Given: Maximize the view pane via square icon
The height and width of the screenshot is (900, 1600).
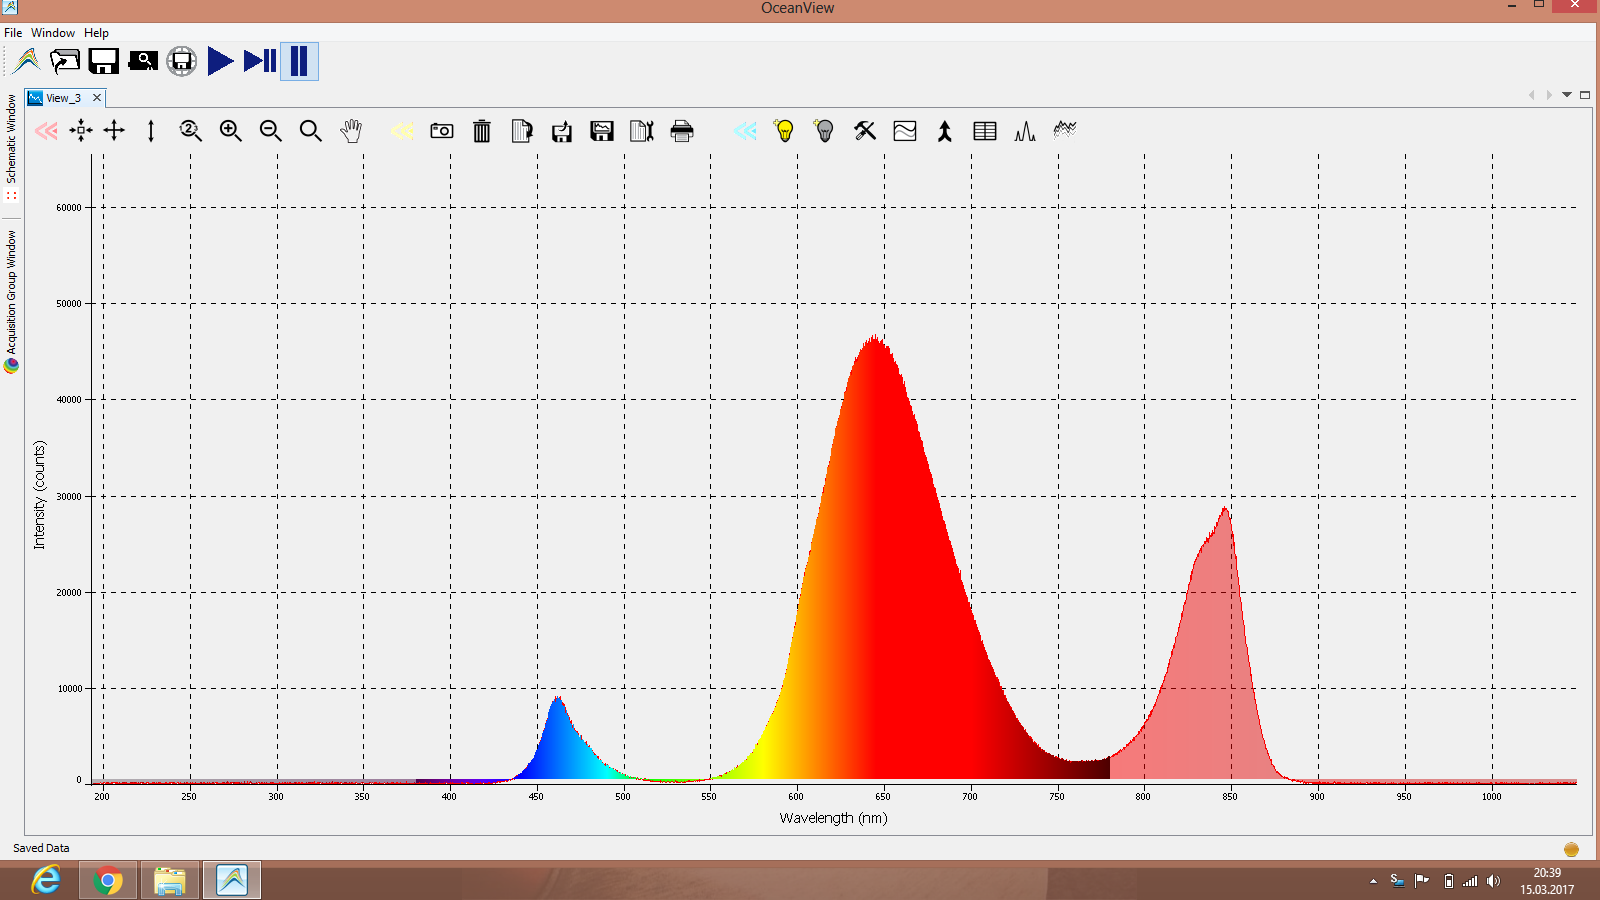Looking at the screenshot, I should coord(1585,95).
